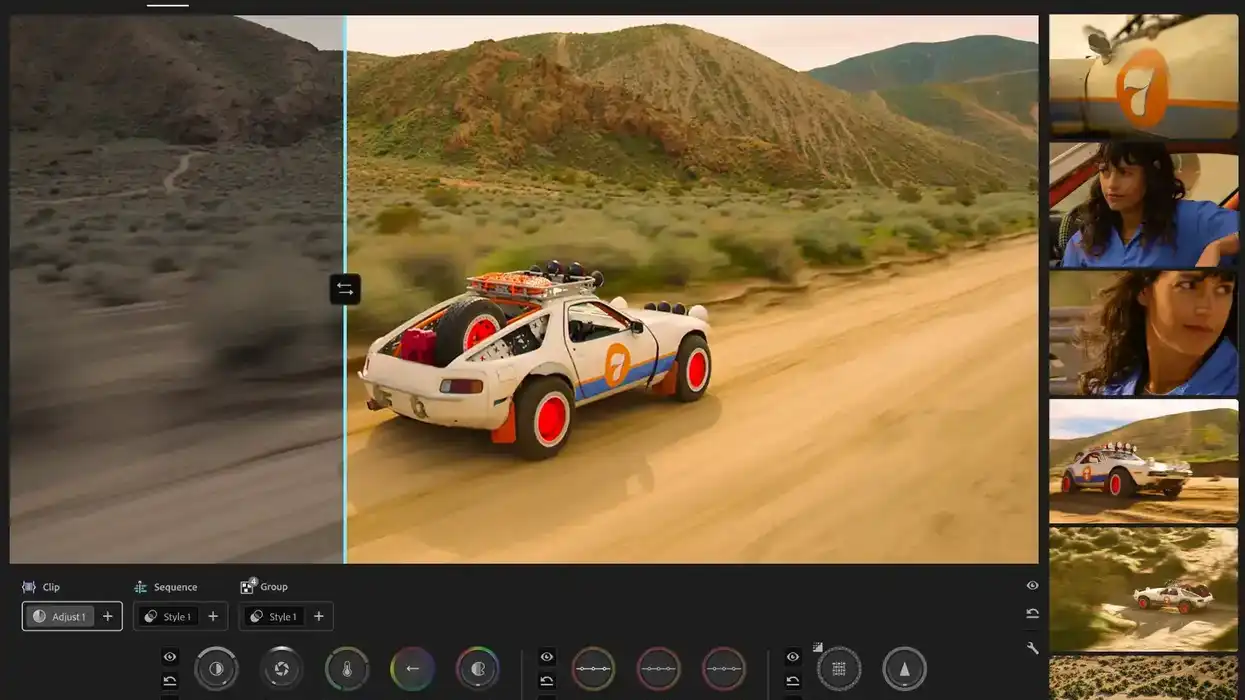Image resolution: width=1245 pixels, height=700 pixels.
Task: Click the style icon inside Group Style 1
Action: pyautogui.click(x=256, y=616)
